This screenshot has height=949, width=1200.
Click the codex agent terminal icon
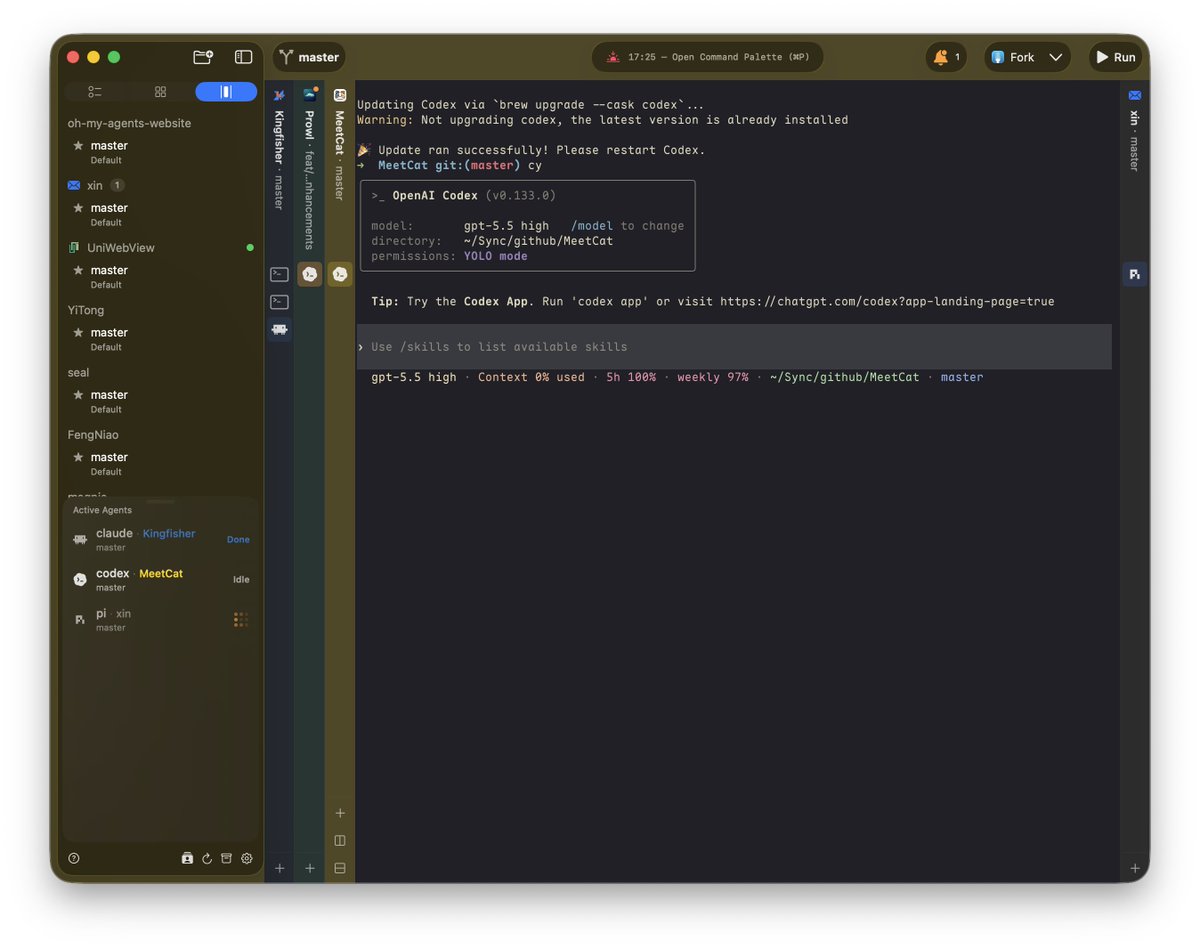pyautogui.click(x=80, y=580)
